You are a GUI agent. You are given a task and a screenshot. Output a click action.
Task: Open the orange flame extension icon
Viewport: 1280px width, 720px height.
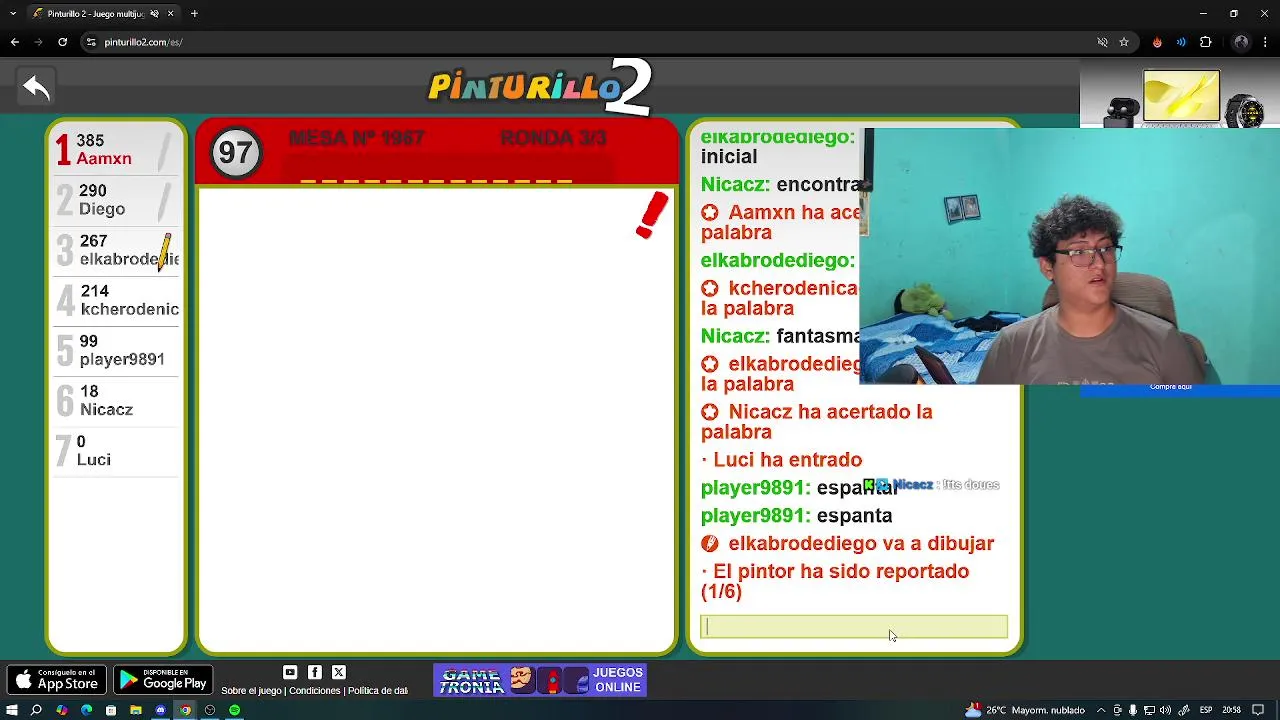coord(1157,42)
